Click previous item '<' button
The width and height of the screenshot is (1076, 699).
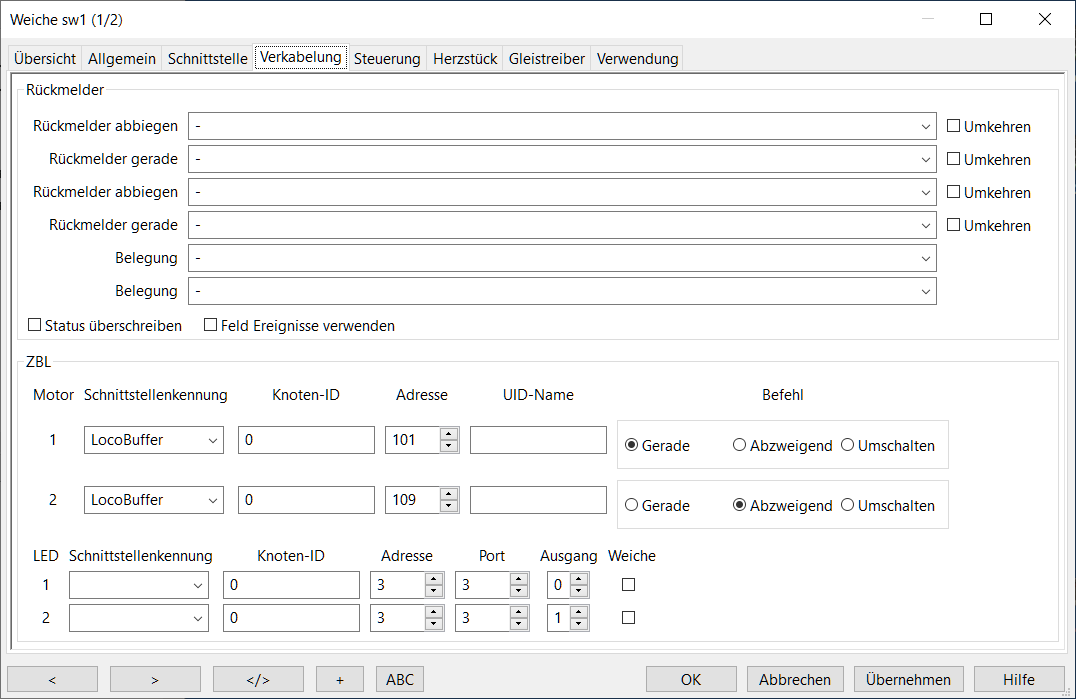tap(52, 679)
